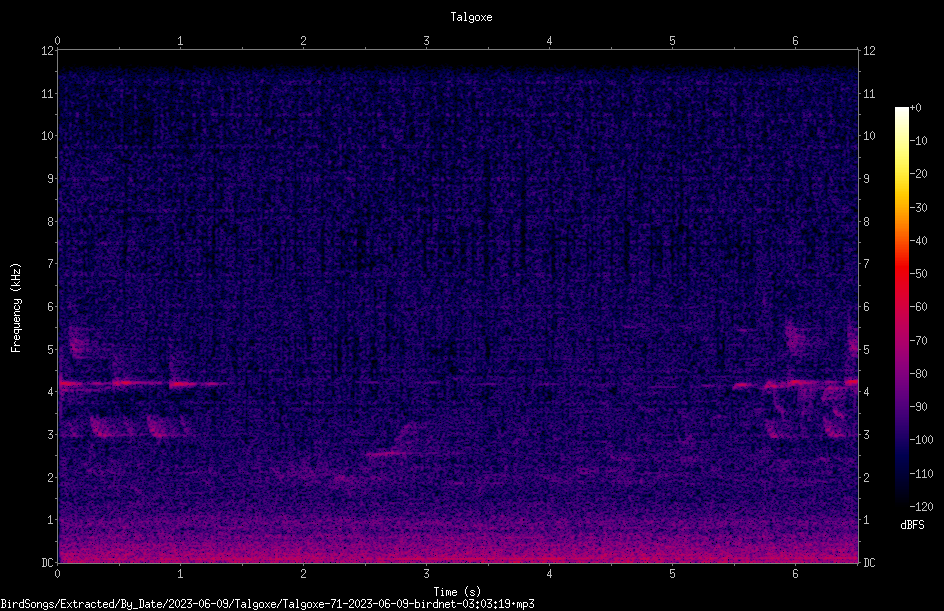Click the file path text ending in birdnet-03:03:19.mp3

coord(267,604)
